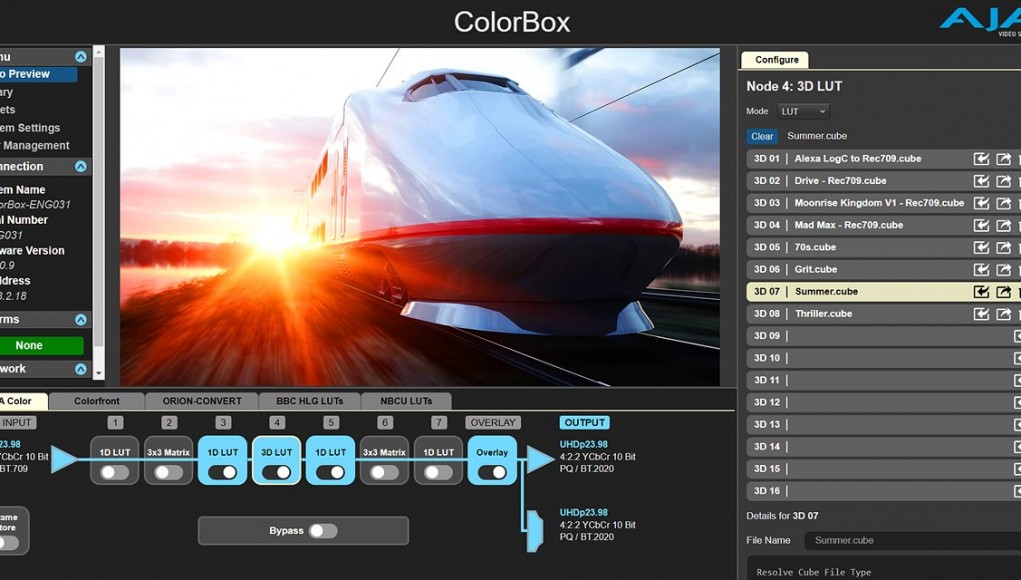
Task: Toggle the Bypass switch
Action: click(323, 531)
